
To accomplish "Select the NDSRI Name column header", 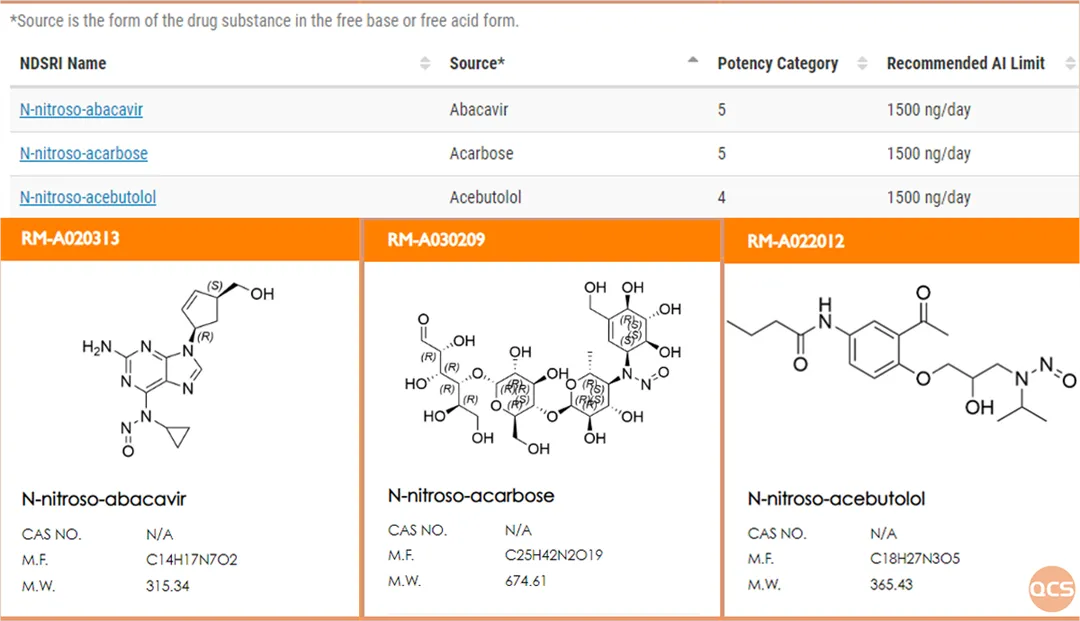I will 63,63.
